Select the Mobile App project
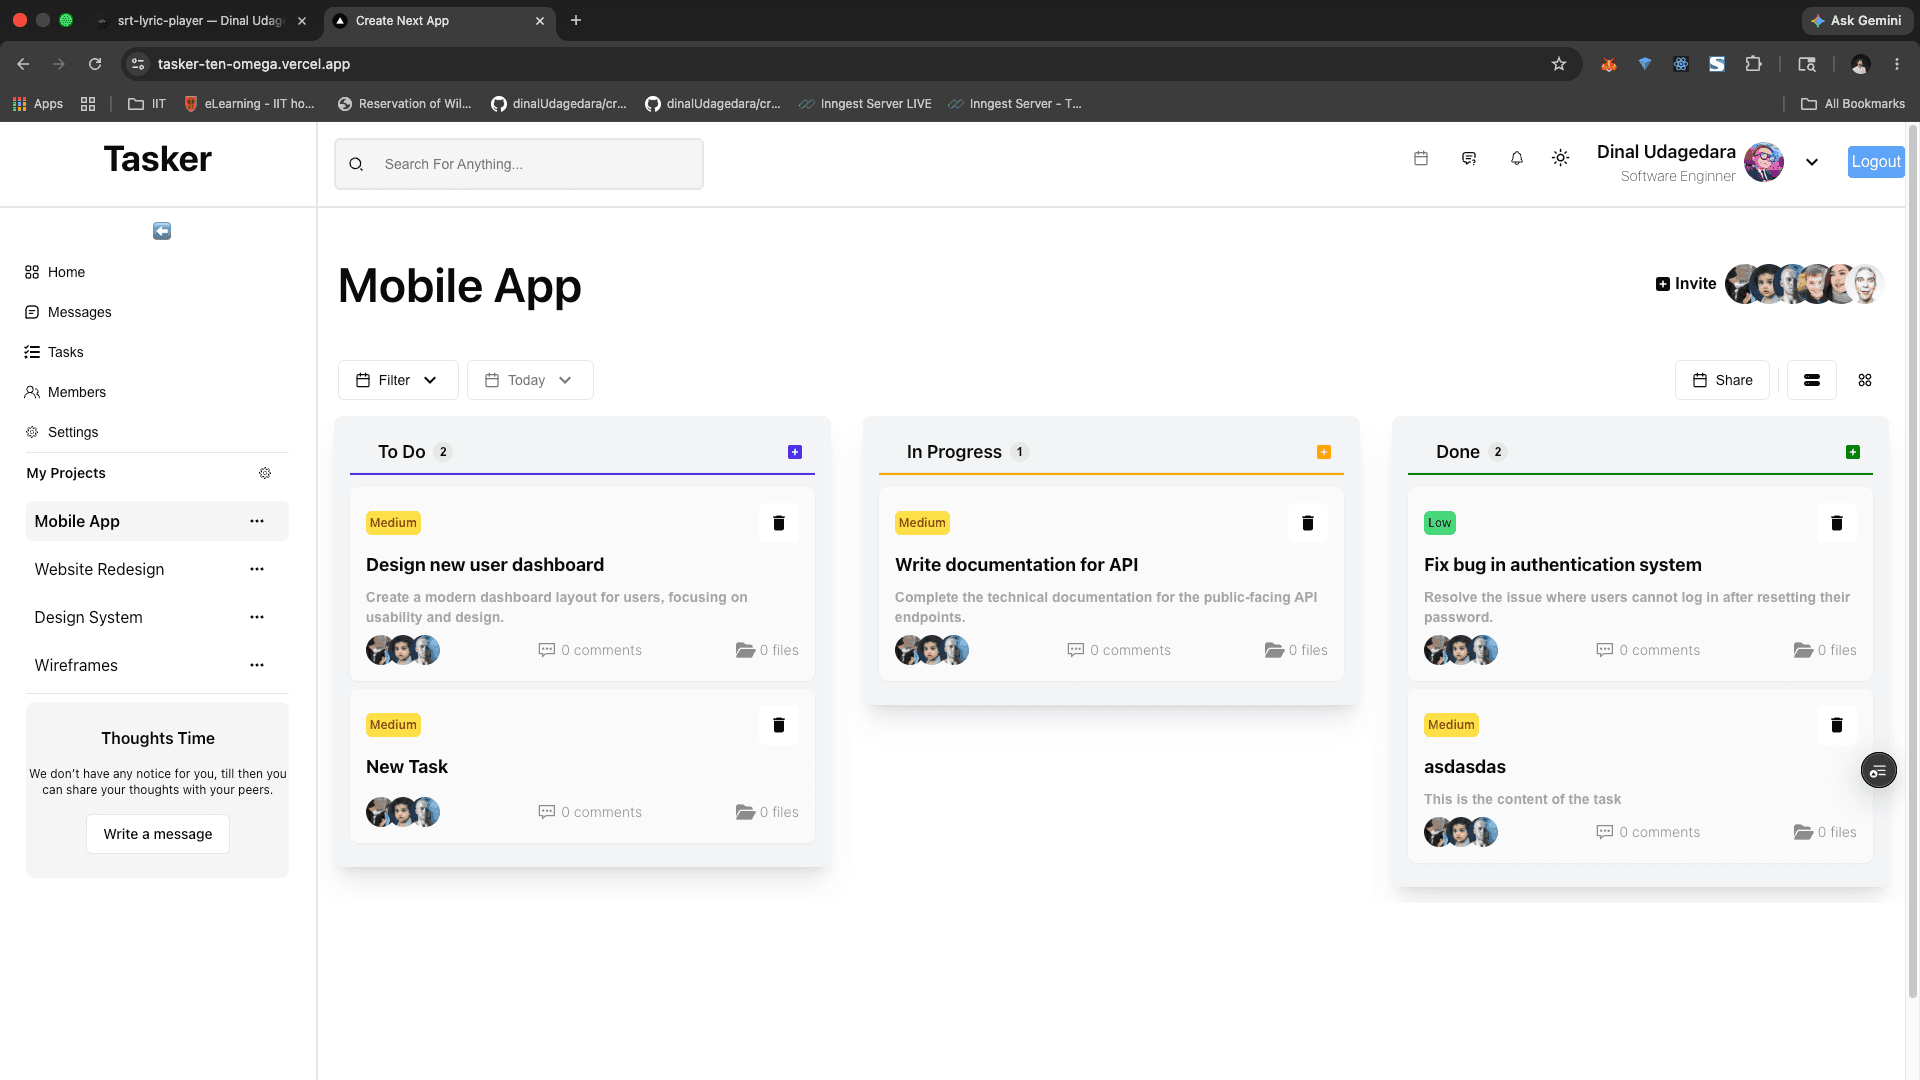Screen dimensions: 1920x1080 coord(77,521)
